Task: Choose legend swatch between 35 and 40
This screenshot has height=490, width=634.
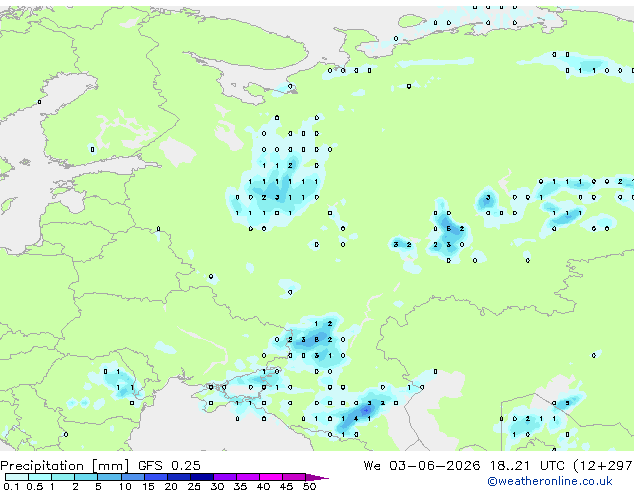Action: click(x=248, y=477)
